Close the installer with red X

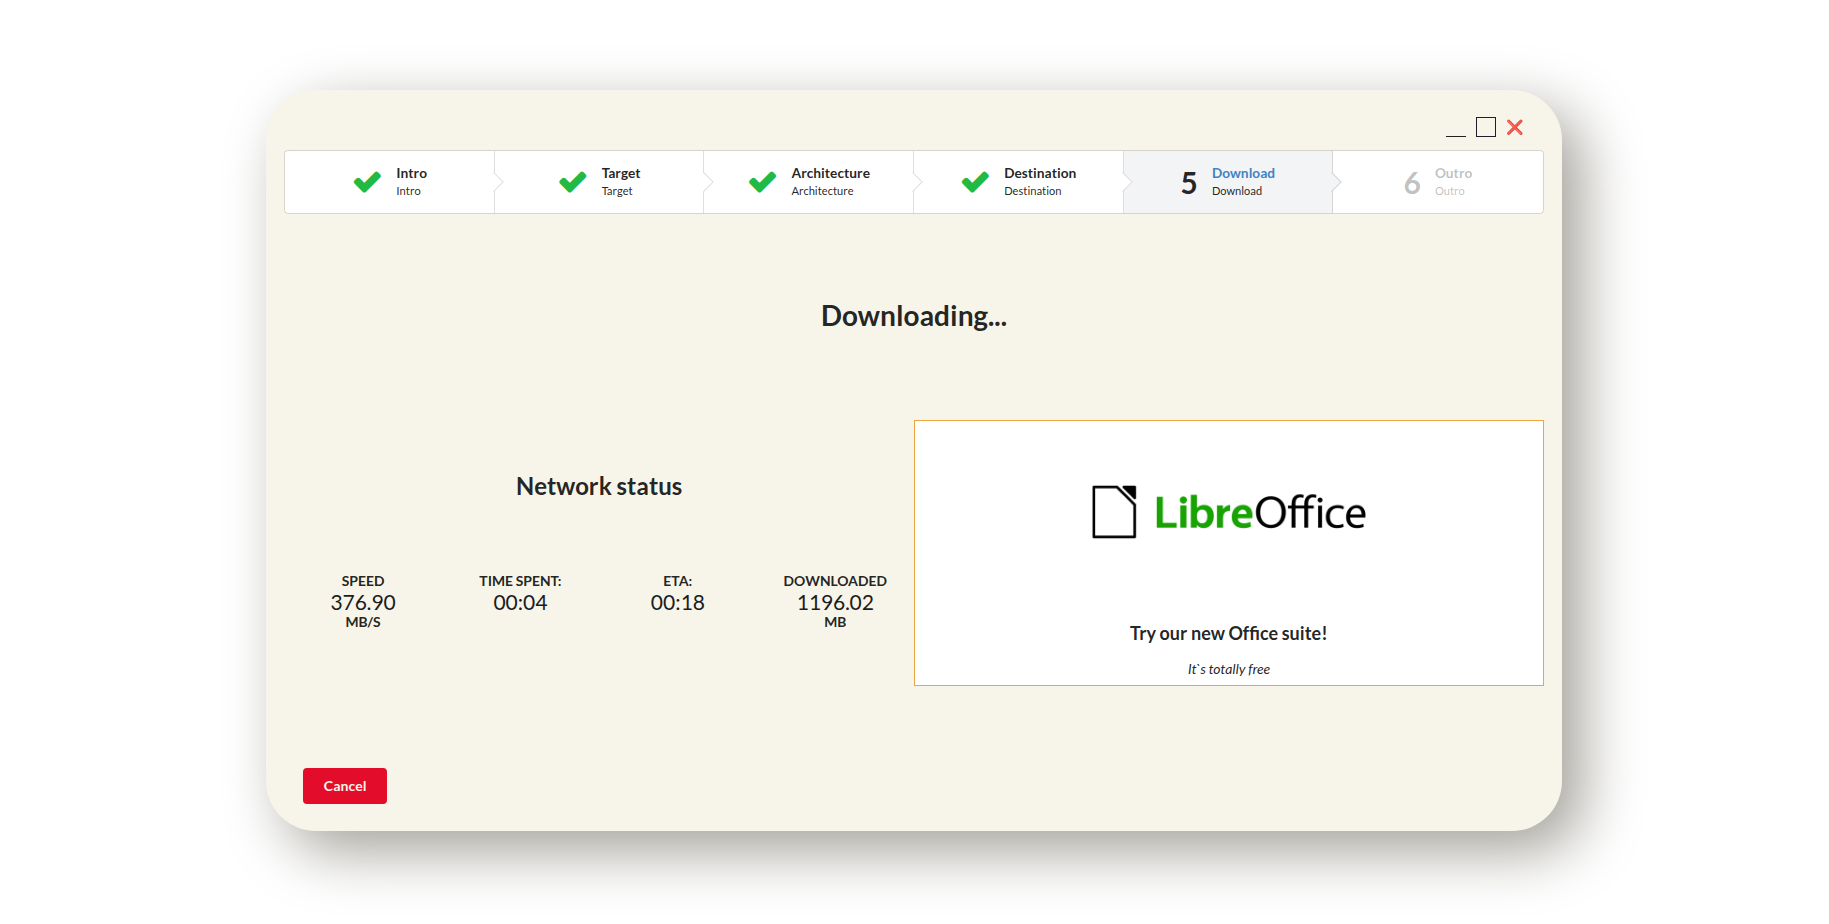coord(1515,127)
